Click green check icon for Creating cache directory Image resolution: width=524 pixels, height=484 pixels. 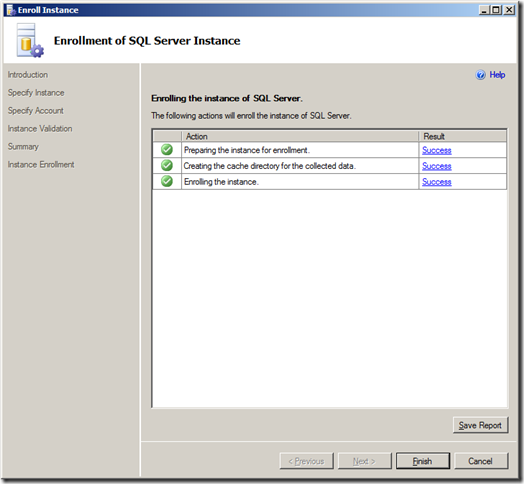point(167,165)
